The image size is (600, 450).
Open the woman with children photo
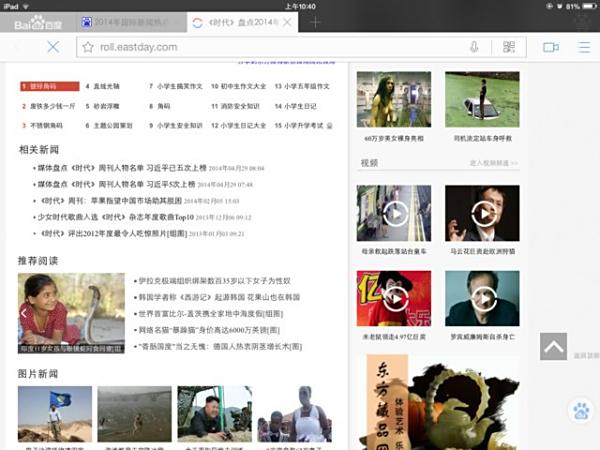point(295,414)
